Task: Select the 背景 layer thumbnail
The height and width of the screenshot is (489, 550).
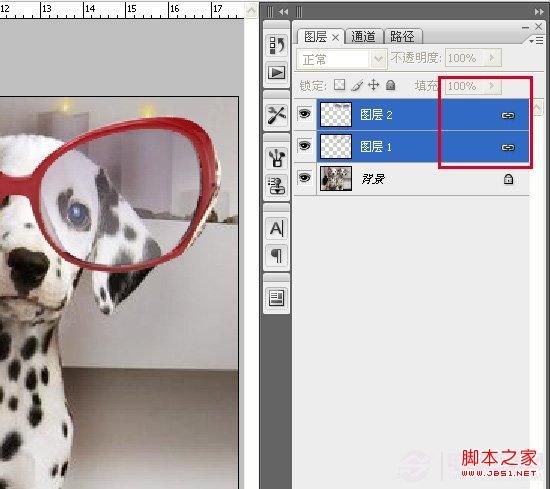Action: (336, 179)
